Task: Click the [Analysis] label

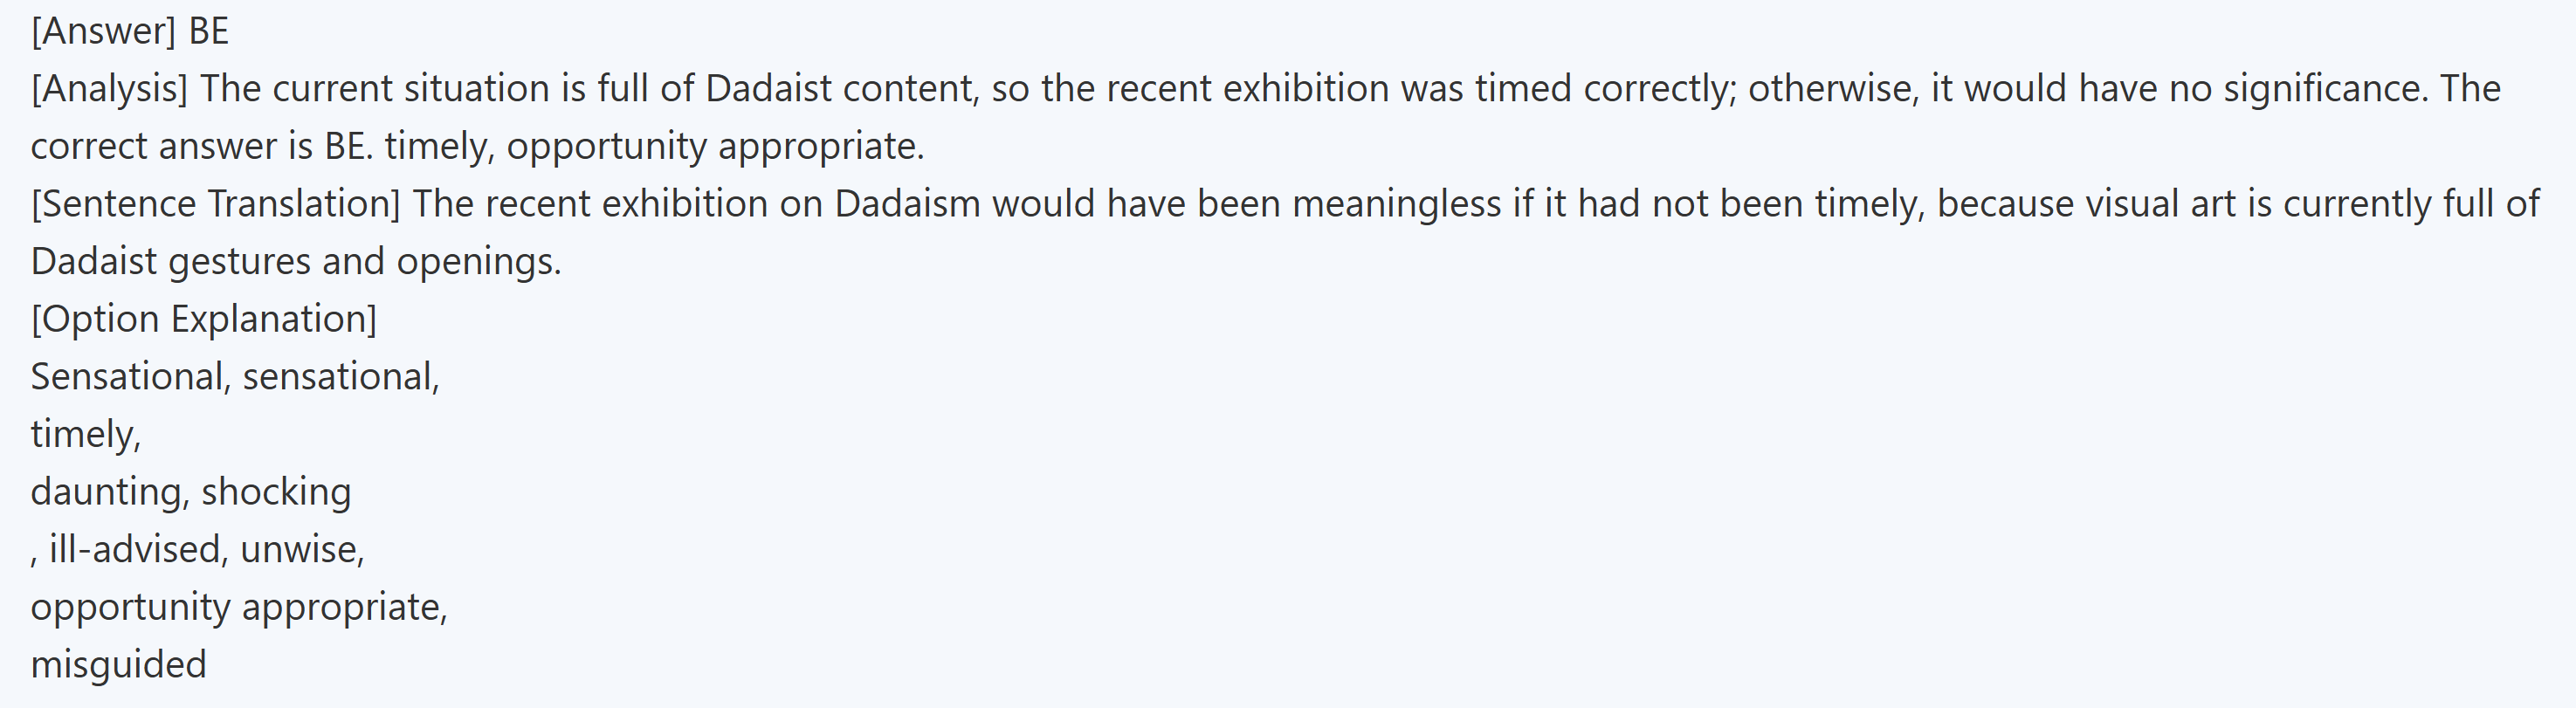Action: point(109,89)
